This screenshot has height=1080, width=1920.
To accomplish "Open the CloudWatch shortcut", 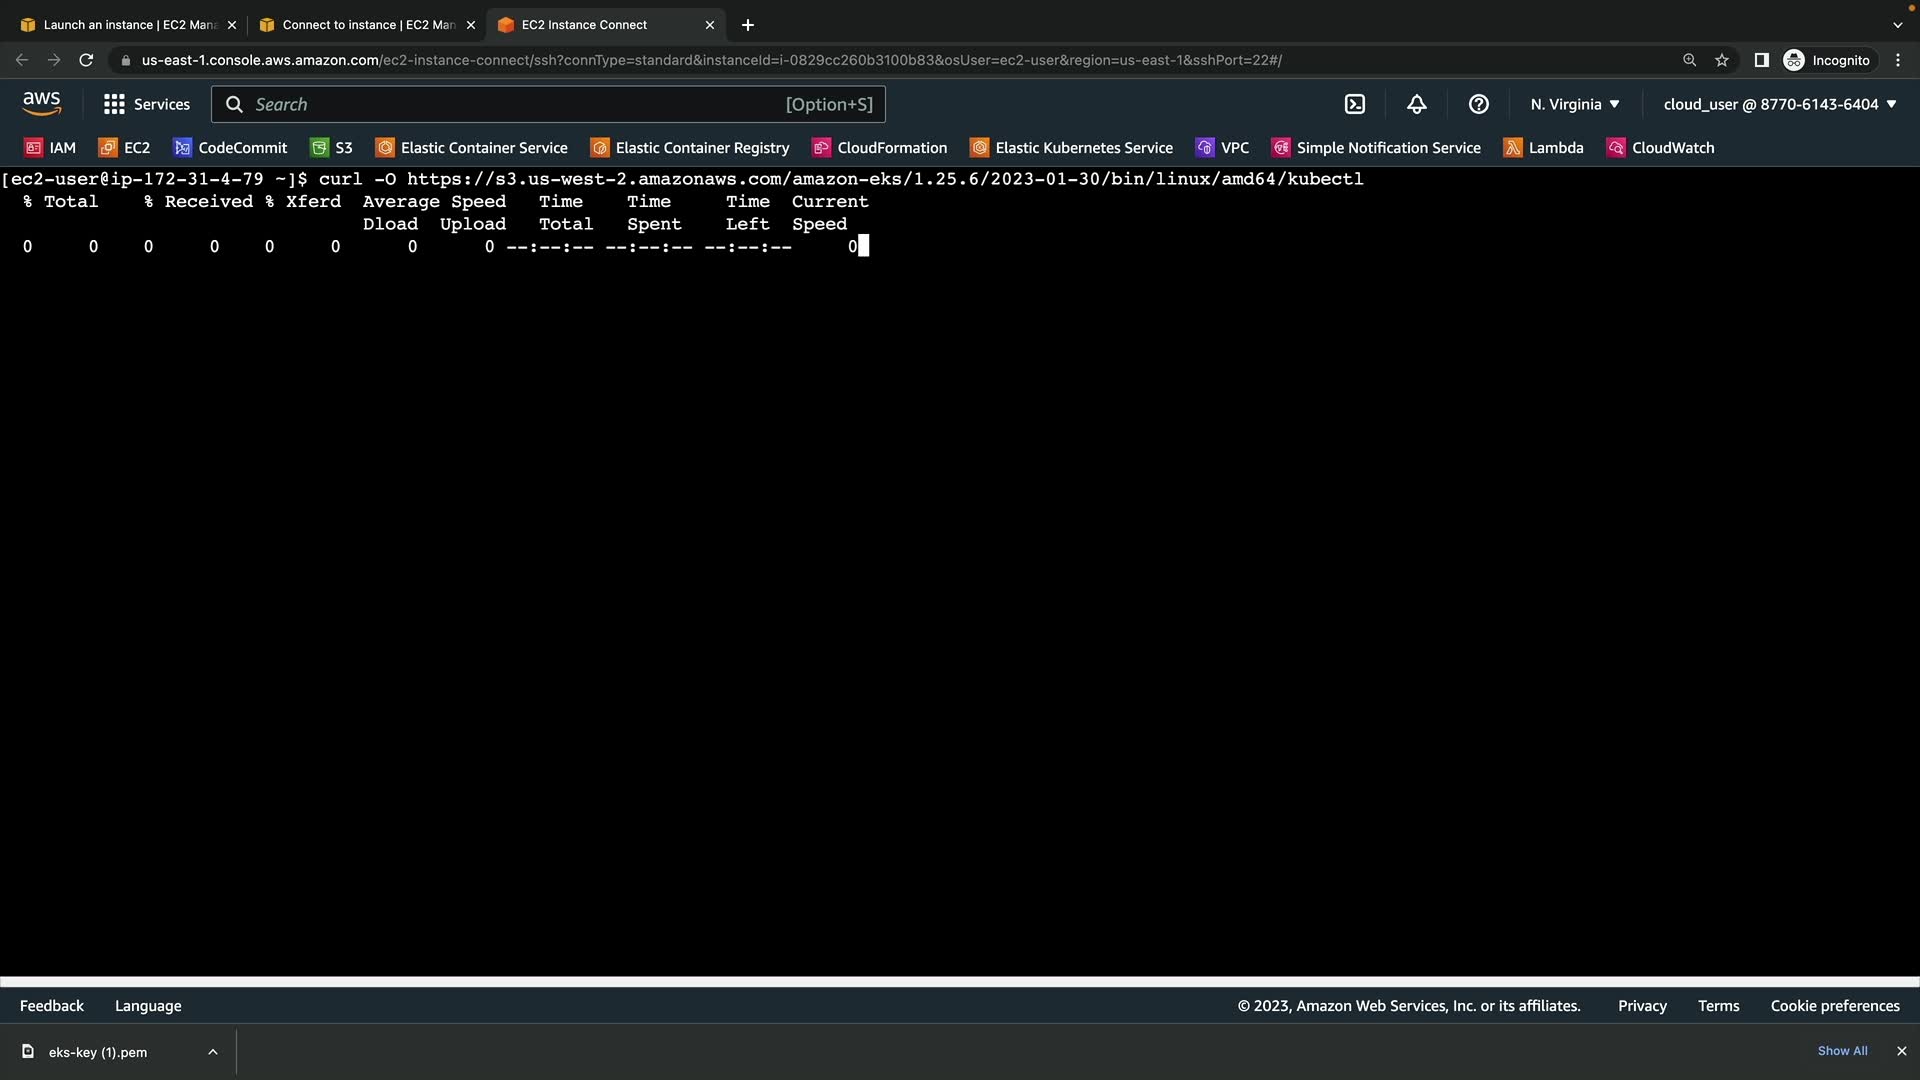I will point(1660,148).
